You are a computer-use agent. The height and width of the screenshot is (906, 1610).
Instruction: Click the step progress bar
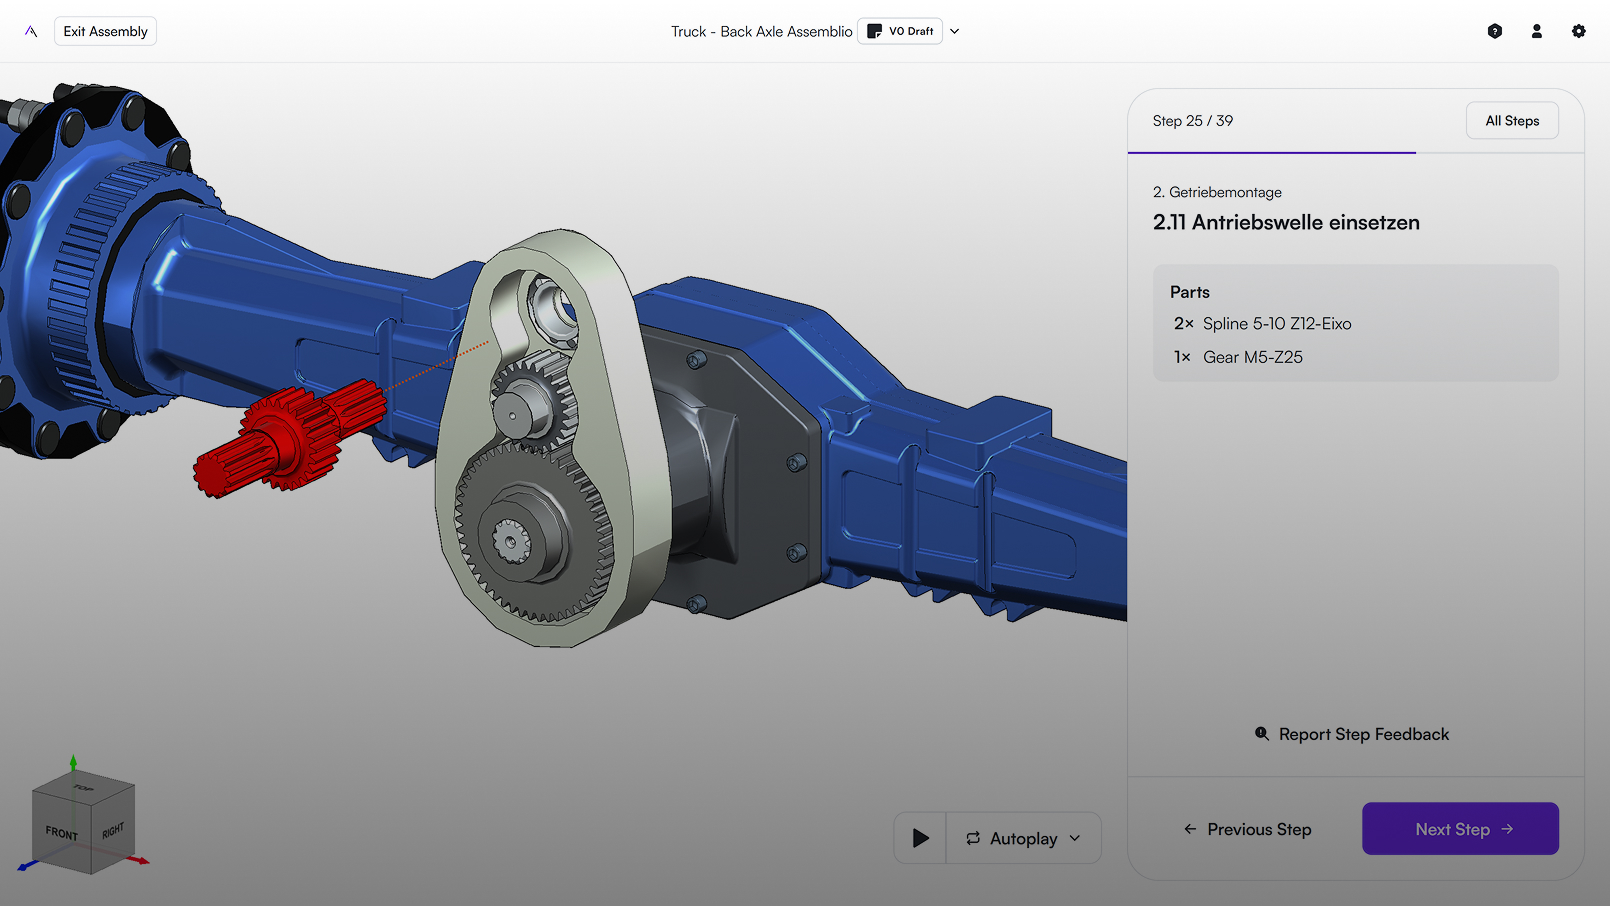click(x=1356, y=153)
